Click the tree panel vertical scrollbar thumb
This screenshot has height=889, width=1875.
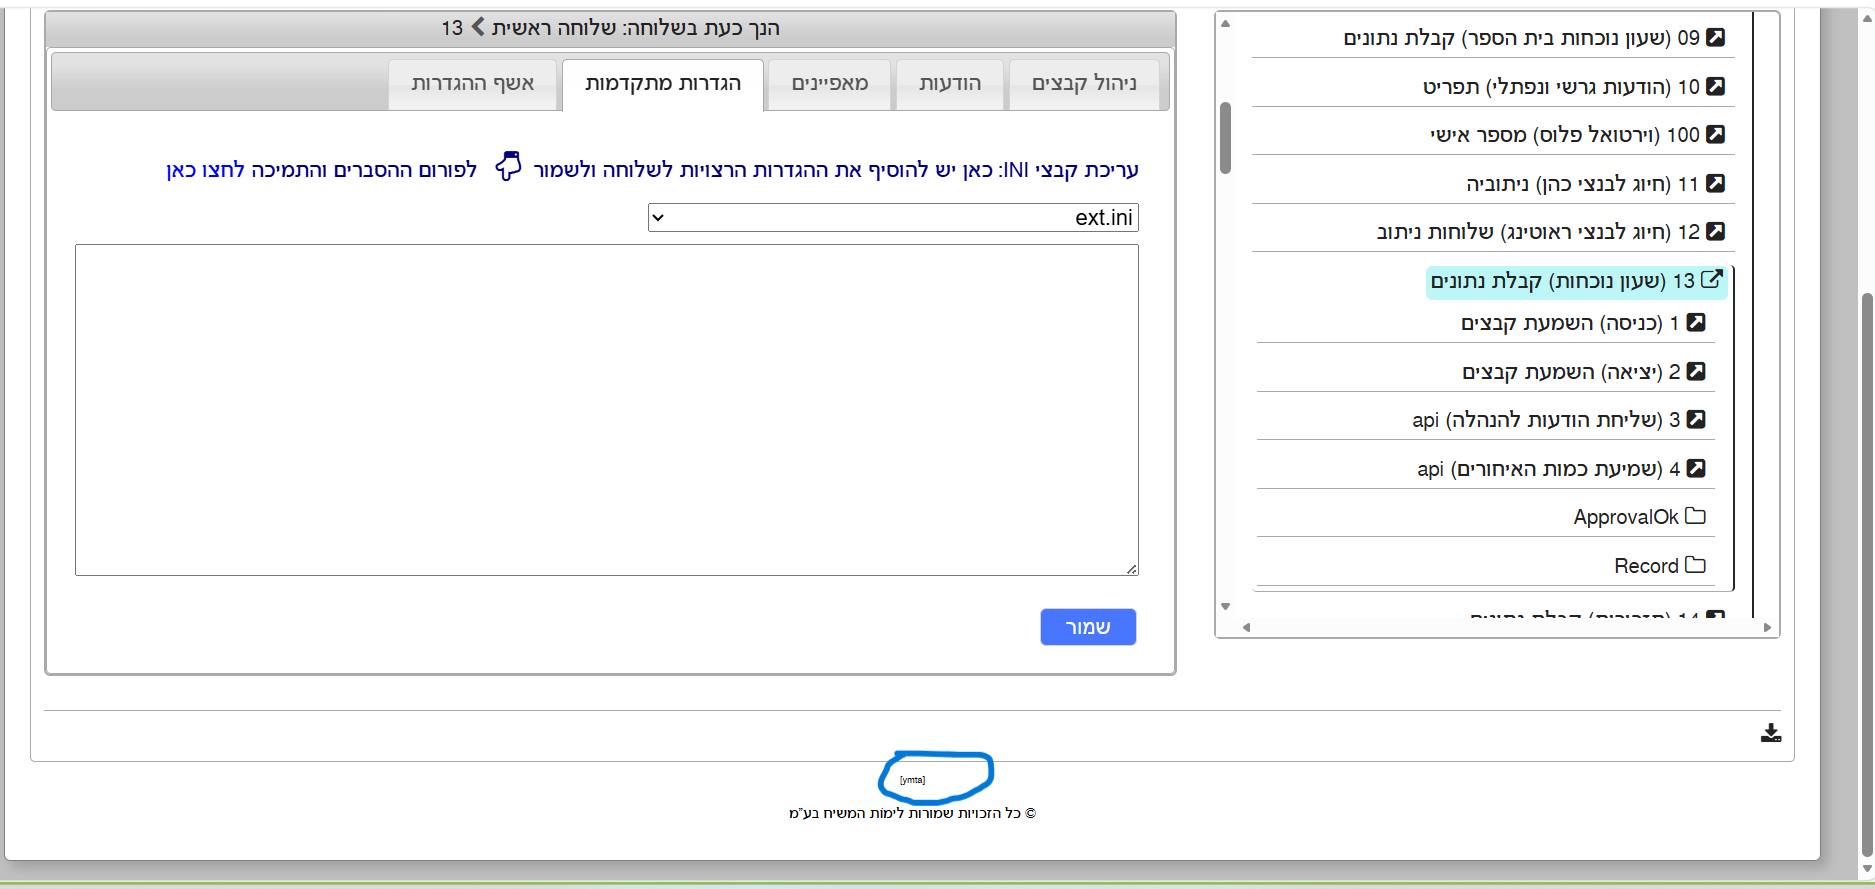coord(1225,138)
